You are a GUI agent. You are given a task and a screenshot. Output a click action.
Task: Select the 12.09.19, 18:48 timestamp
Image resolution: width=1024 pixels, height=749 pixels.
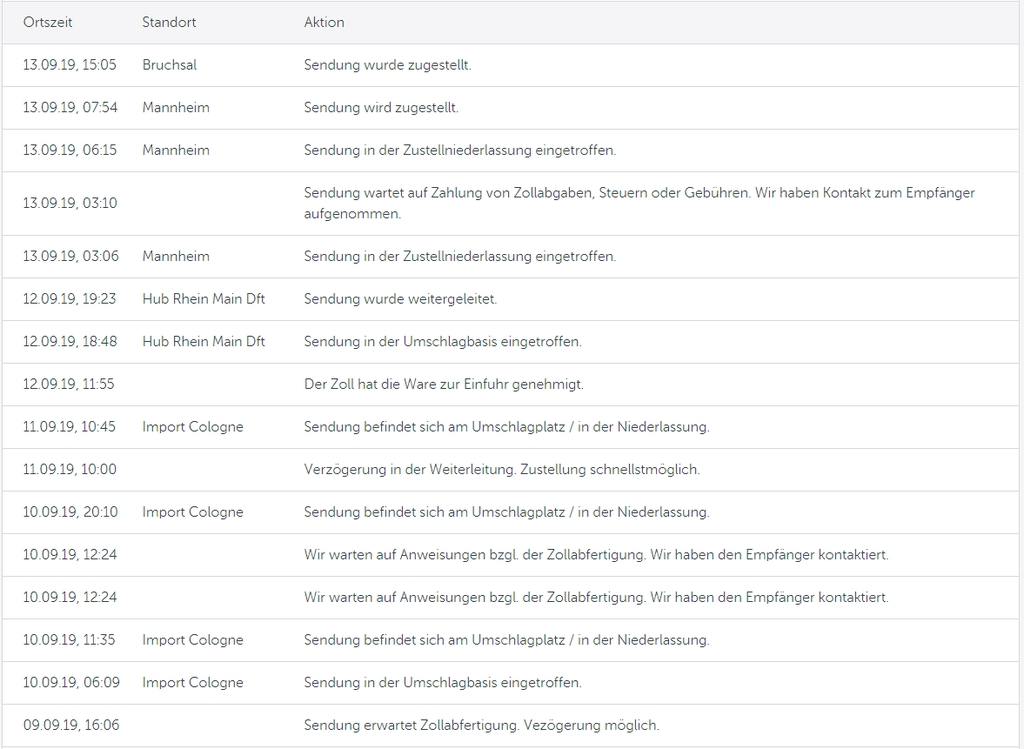(x=70, y=341)
